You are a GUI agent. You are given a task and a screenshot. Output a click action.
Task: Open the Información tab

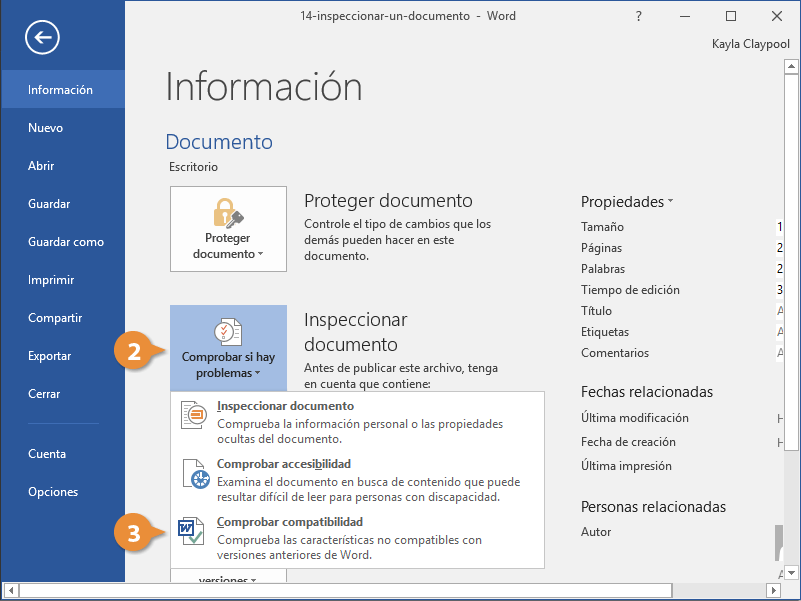click(60, 90)
